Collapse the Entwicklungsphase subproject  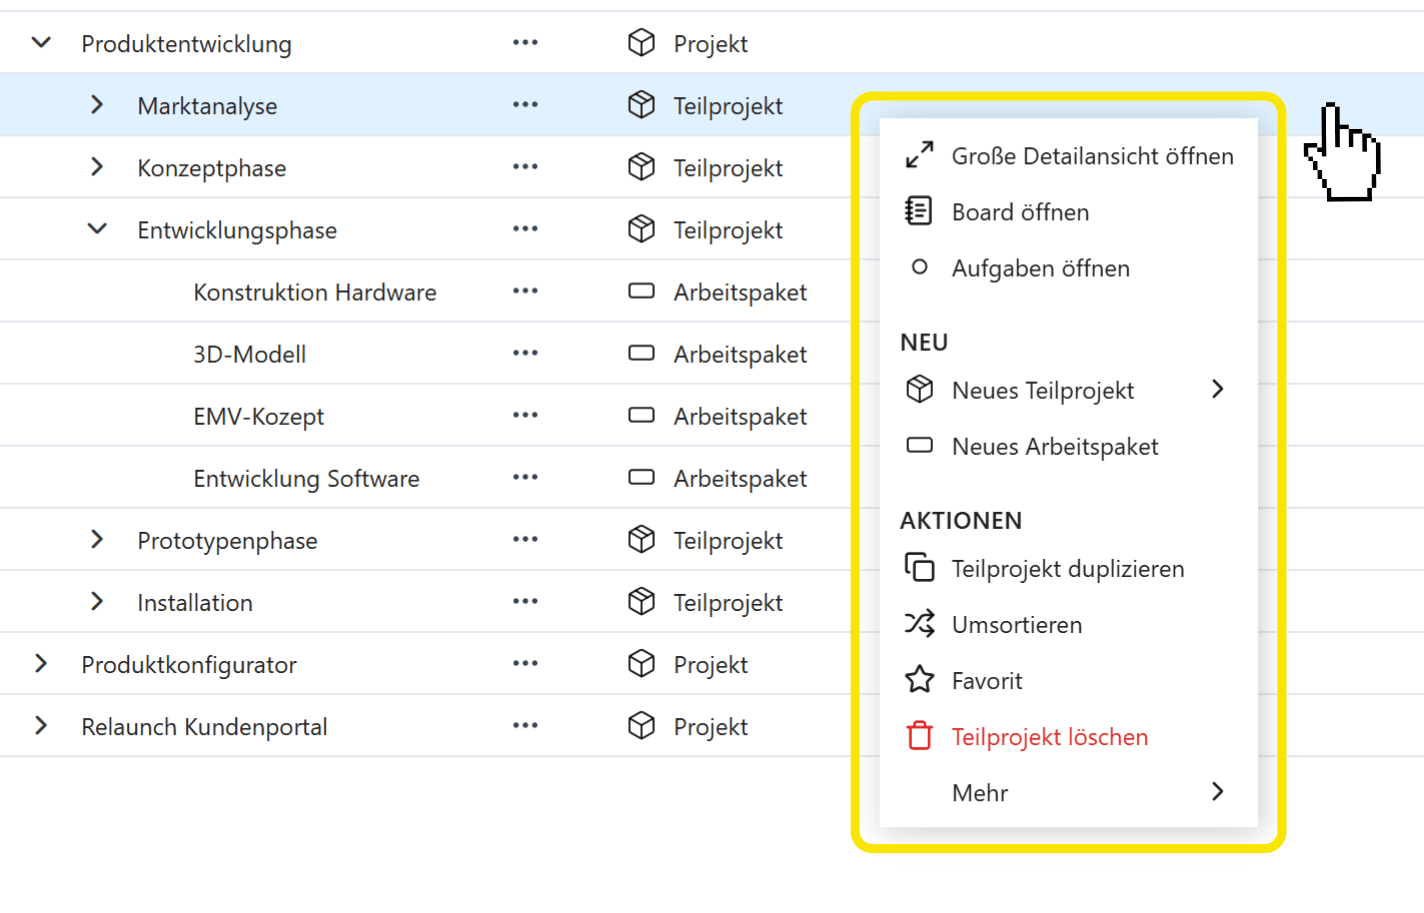pos(97,229)
